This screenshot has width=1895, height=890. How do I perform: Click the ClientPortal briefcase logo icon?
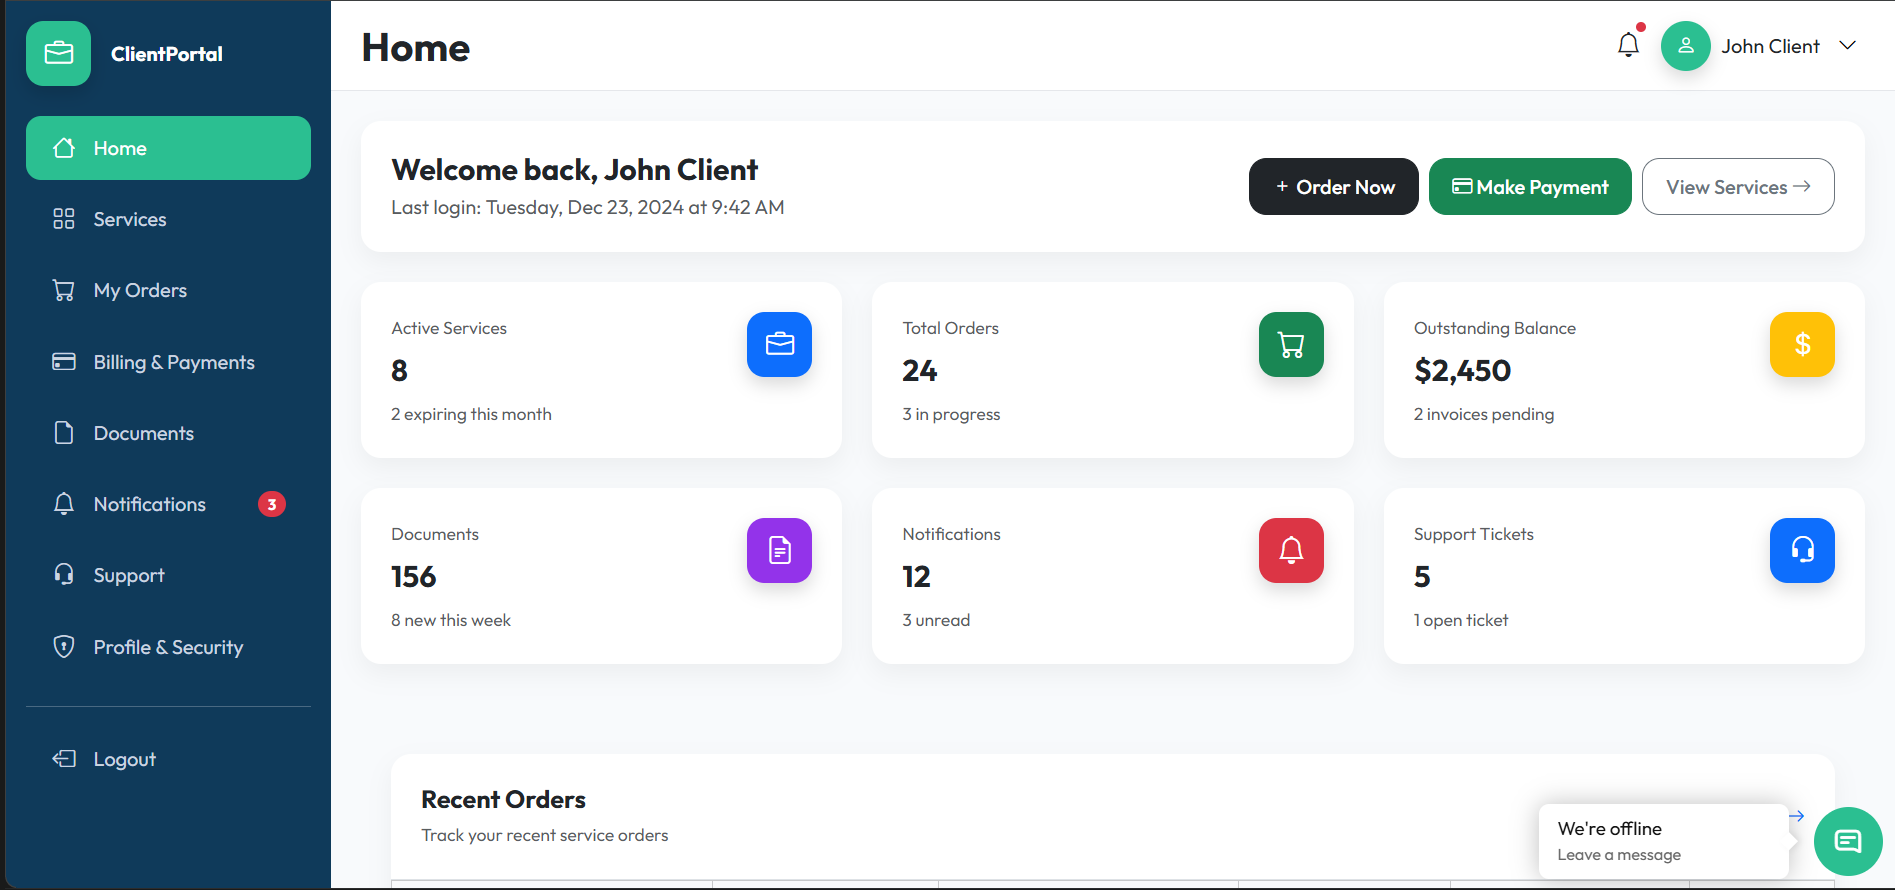pos(58,53)
